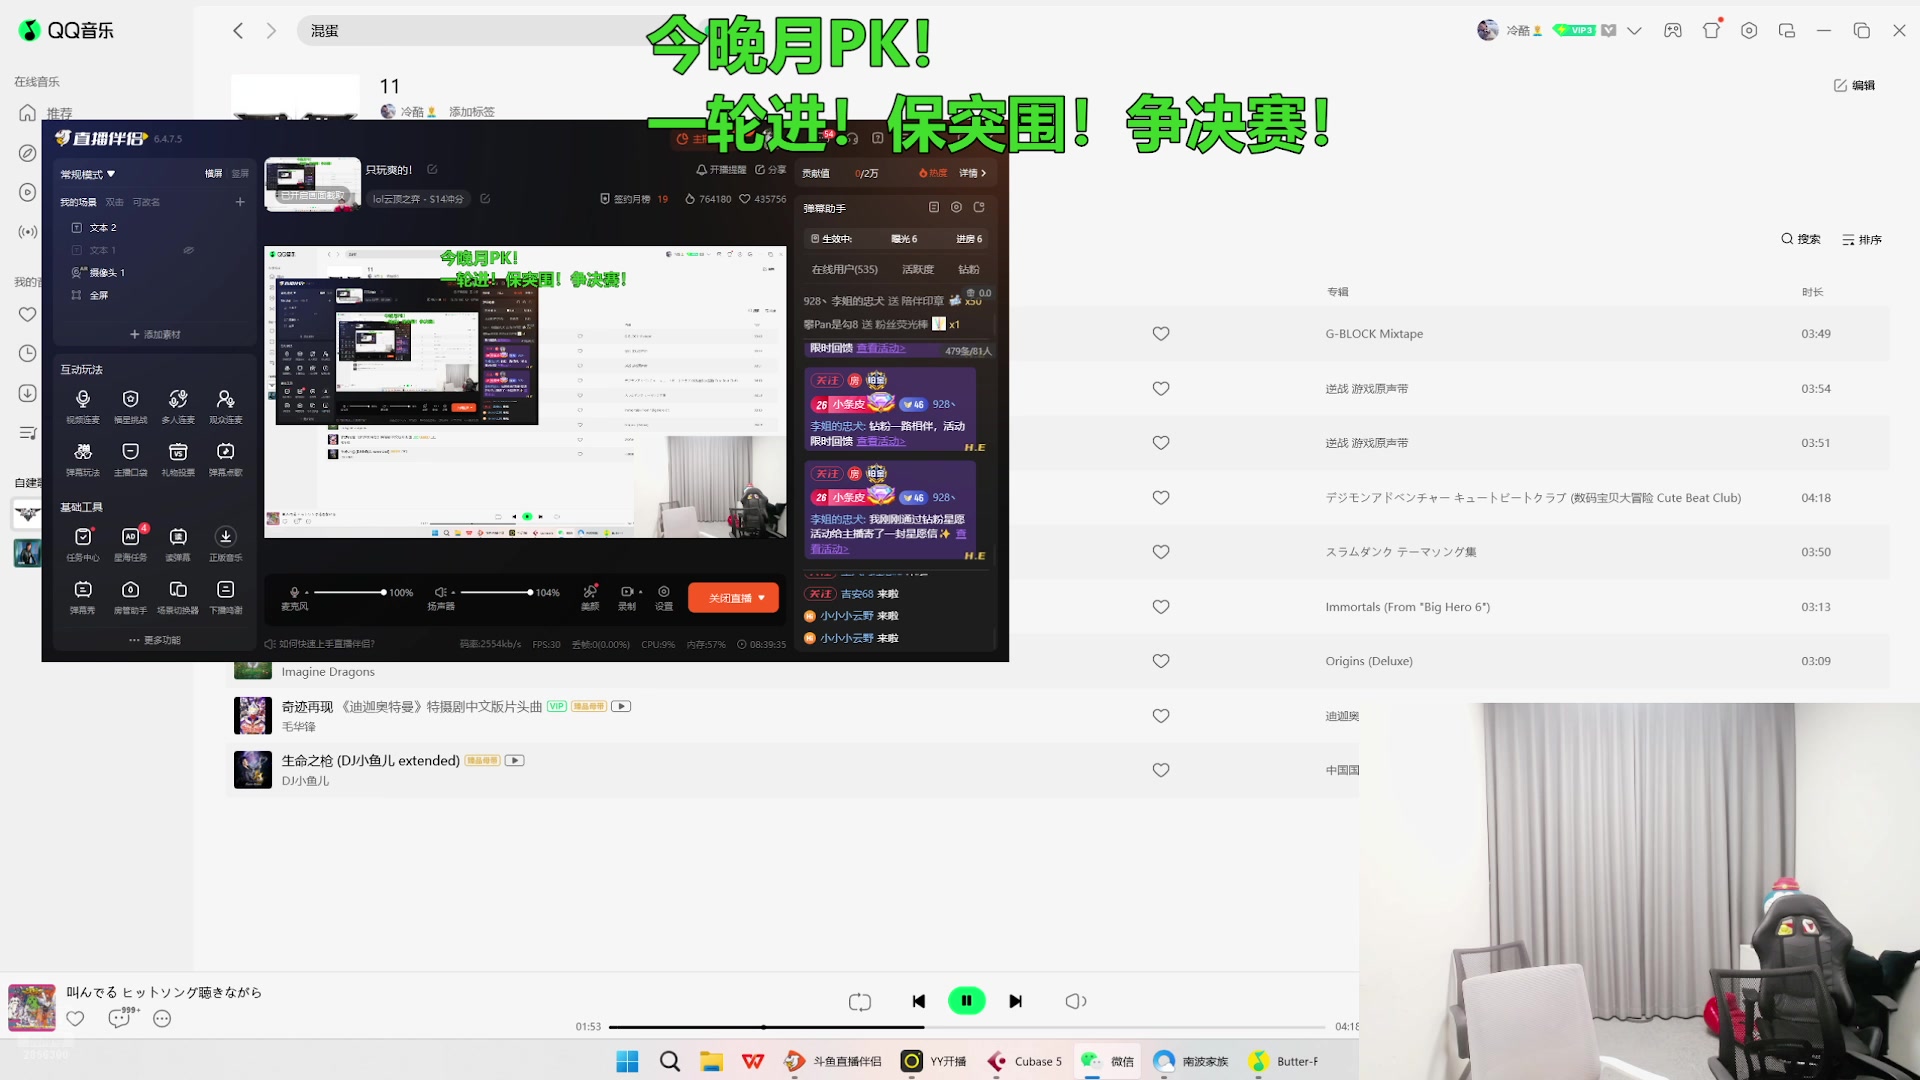Viewport: 1920px width, 1080px height.
Task: Open 详情 contribution details chevron
Action: click(973, 173)
